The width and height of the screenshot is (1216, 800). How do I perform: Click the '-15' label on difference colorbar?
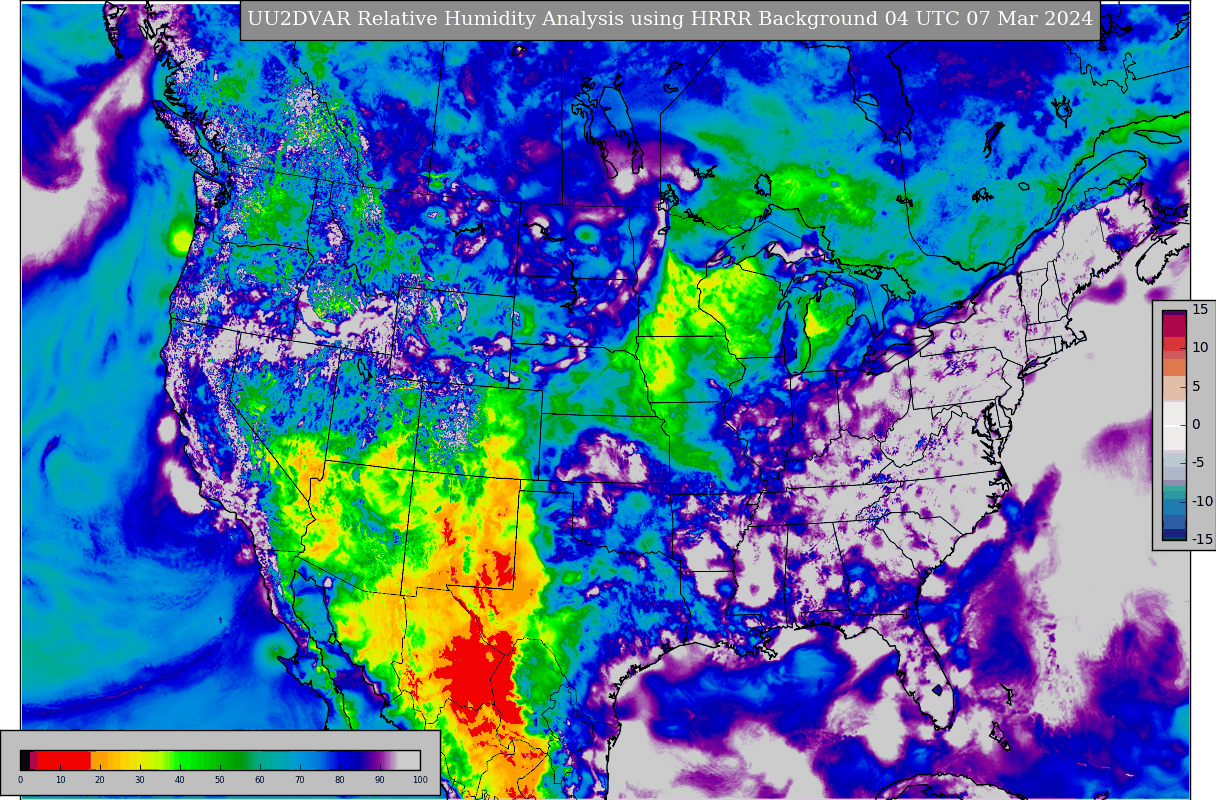pos(1201,539)
